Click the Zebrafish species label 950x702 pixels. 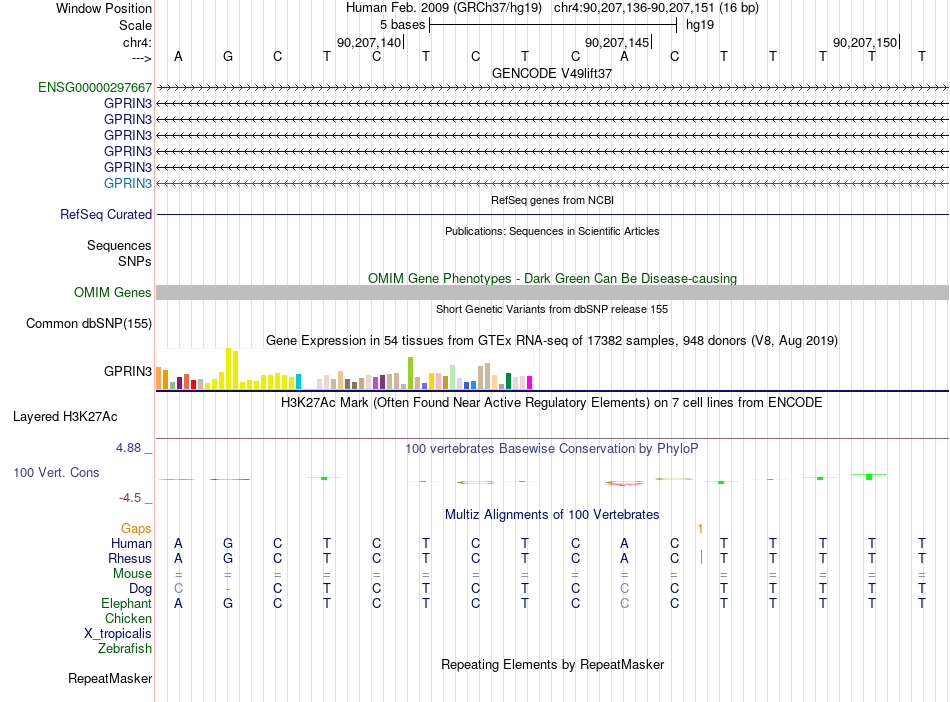(x=125, y=648)
